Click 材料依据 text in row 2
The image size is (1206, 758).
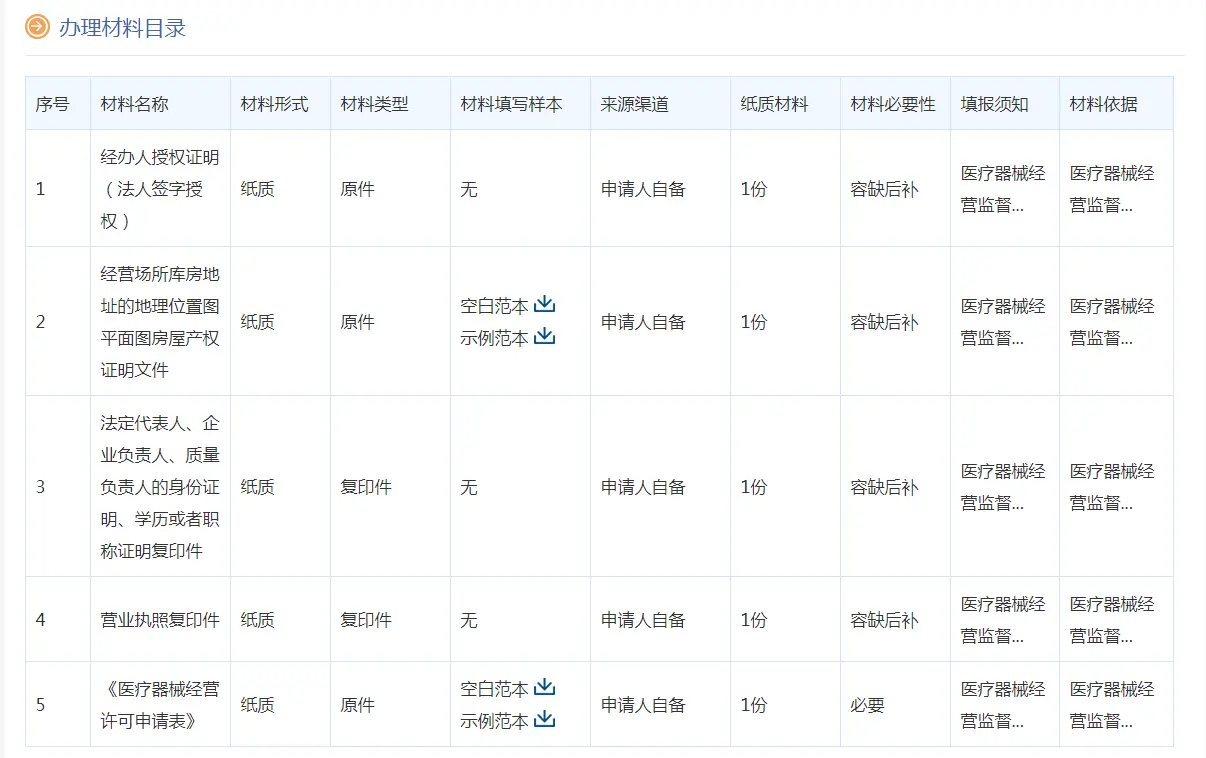click(x=1112, y=322)
